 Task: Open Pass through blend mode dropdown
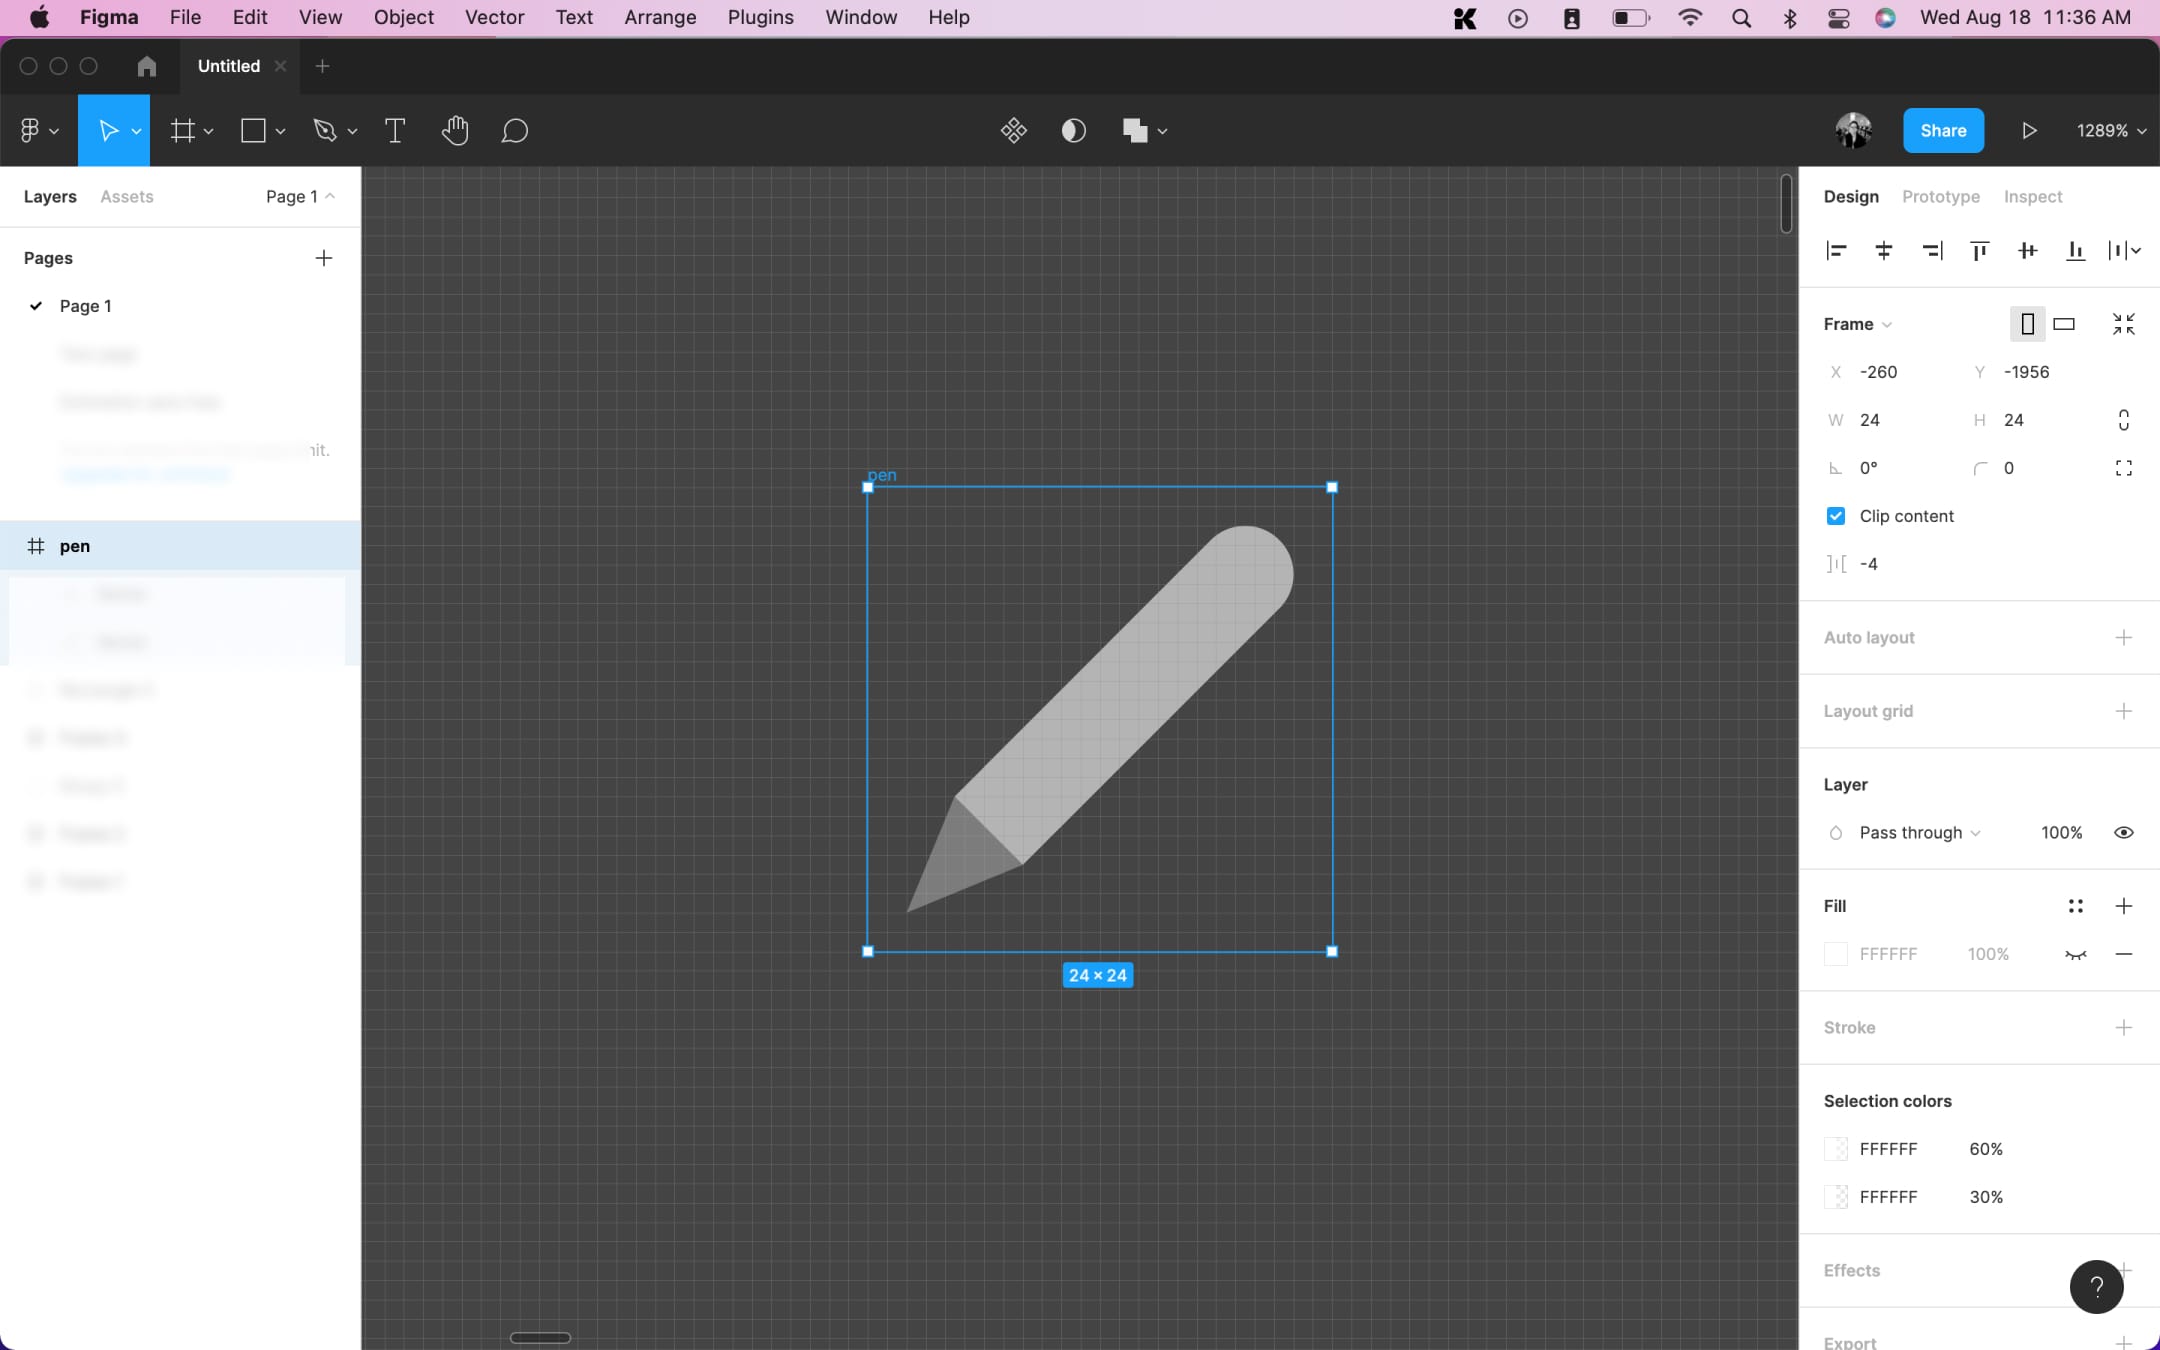pos(1919,833)
